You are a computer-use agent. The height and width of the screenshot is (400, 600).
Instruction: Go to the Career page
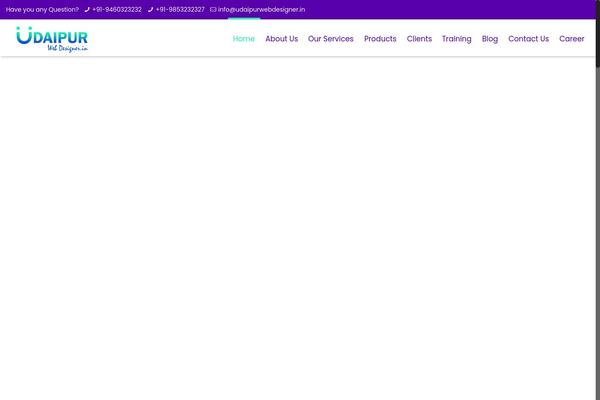pos(572,39)
